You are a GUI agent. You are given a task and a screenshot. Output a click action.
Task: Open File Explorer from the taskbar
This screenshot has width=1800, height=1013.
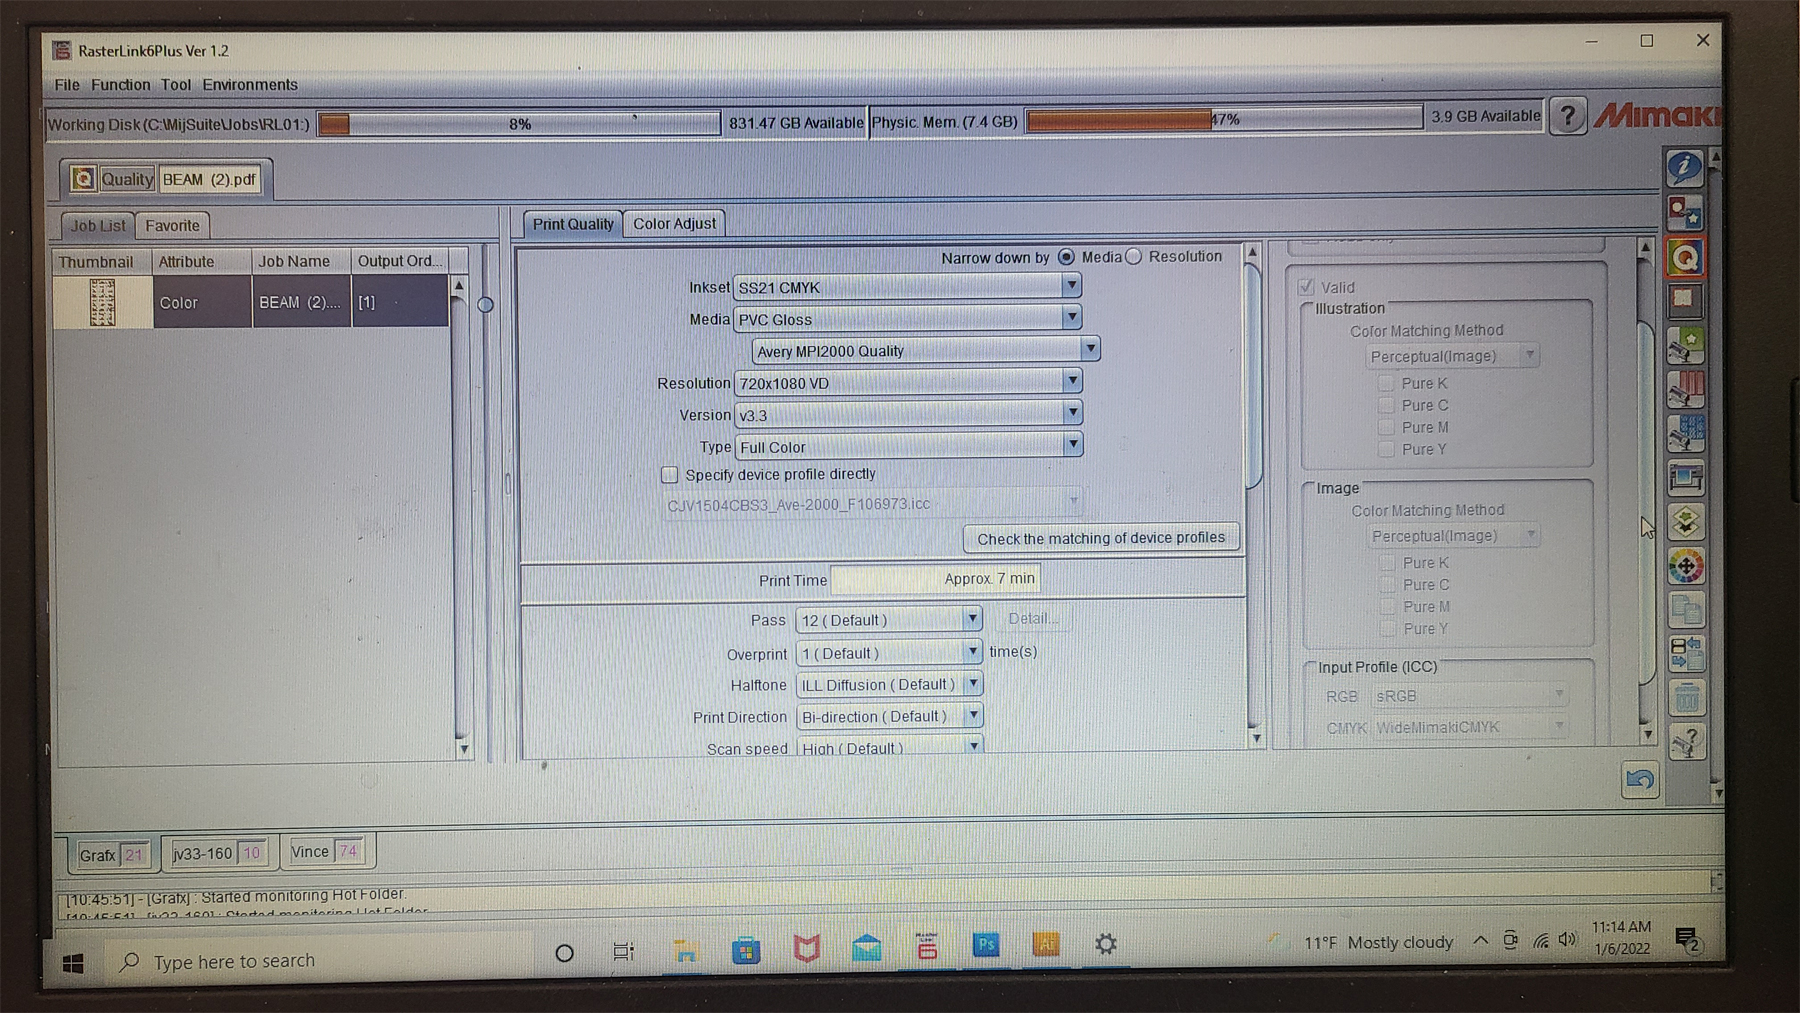point(685,949)
